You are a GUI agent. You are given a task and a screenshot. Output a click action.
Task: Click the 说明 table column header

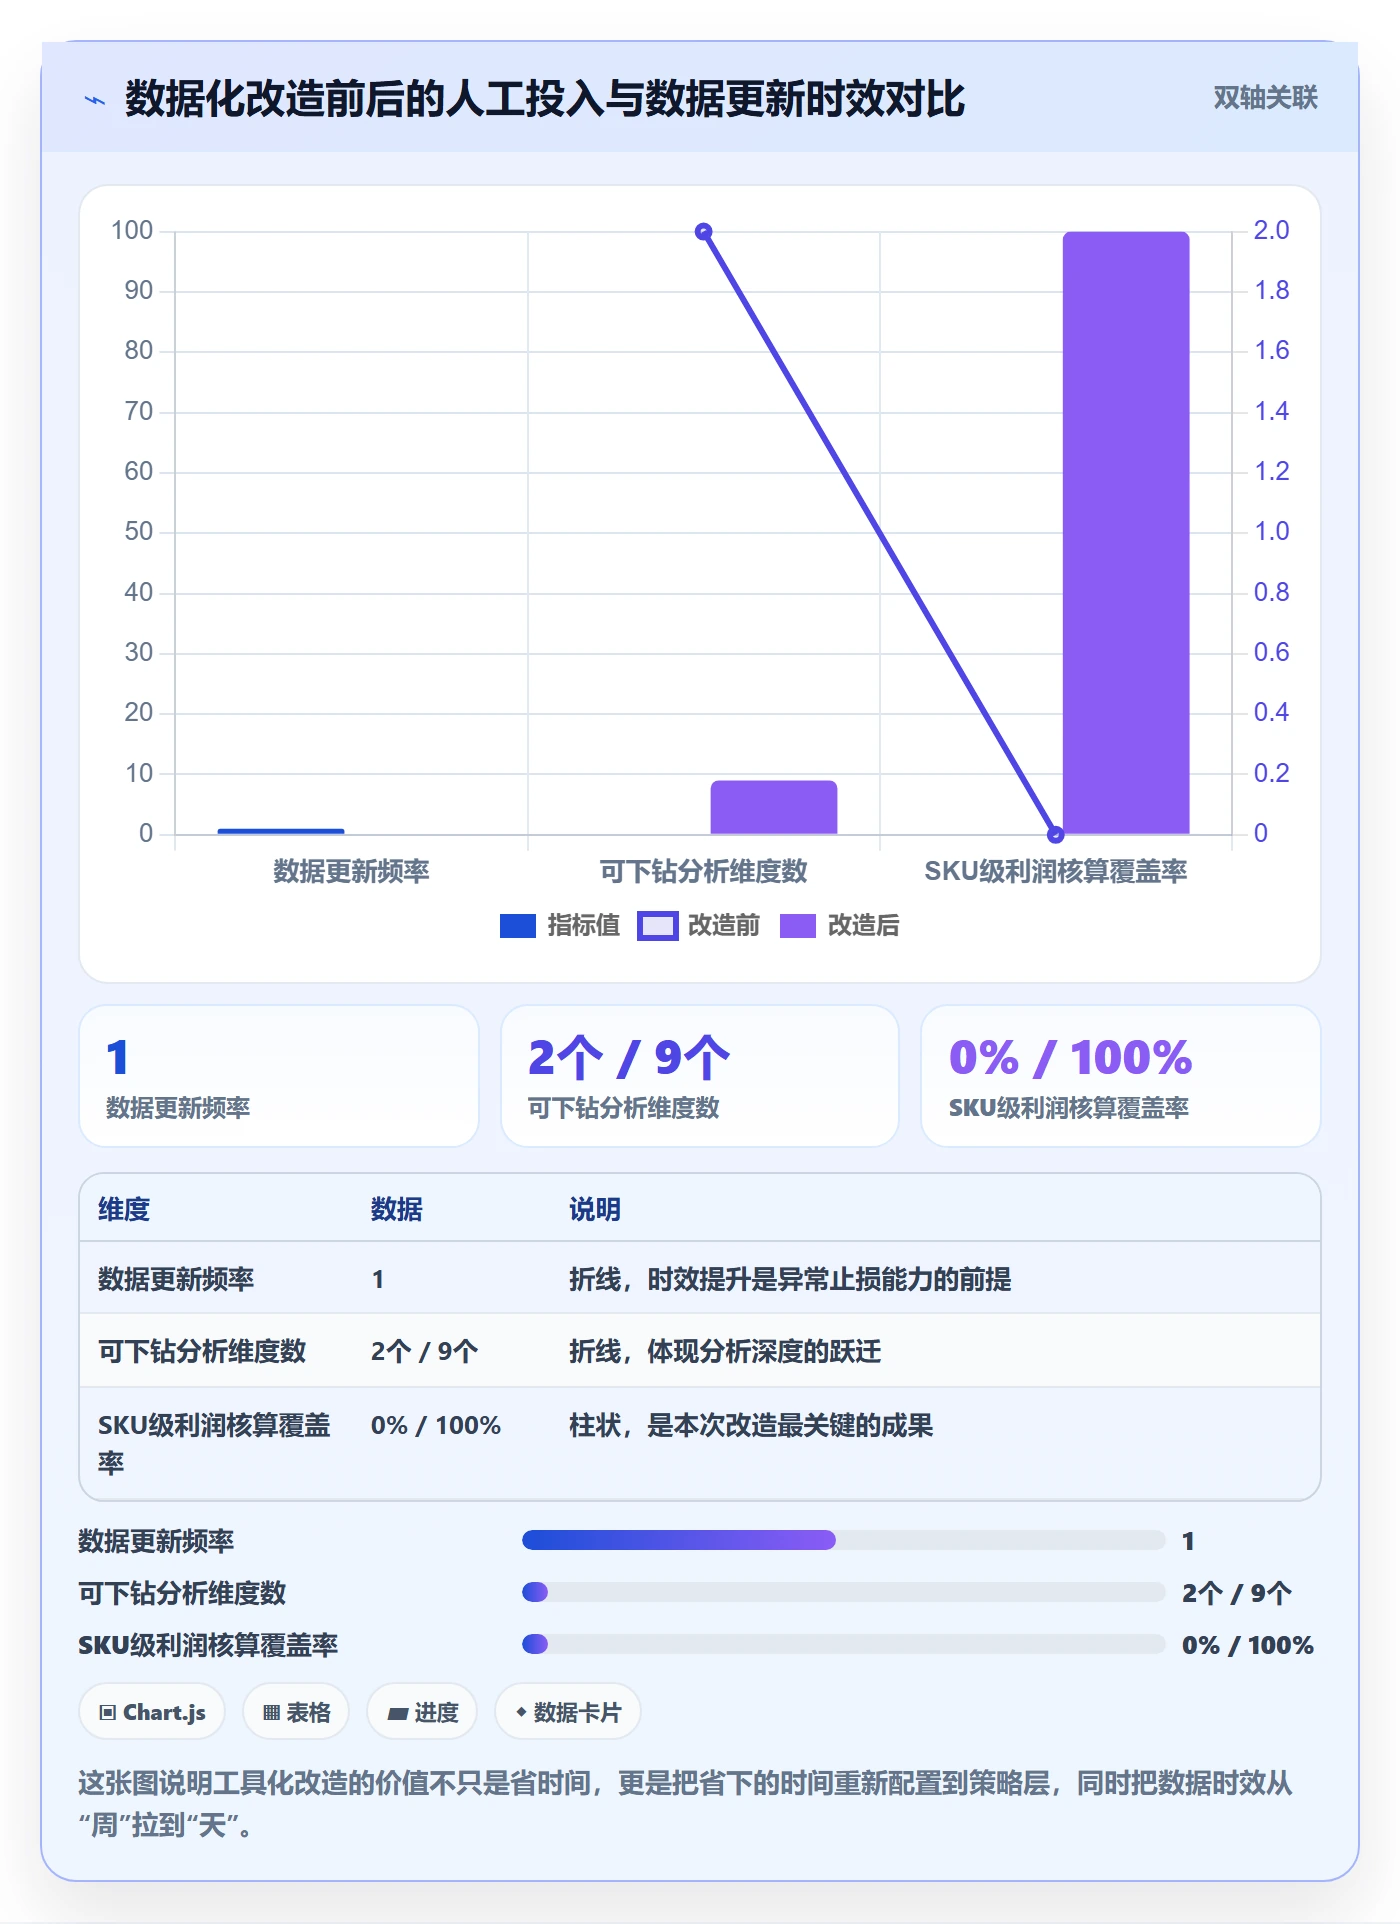point(595,1209)
